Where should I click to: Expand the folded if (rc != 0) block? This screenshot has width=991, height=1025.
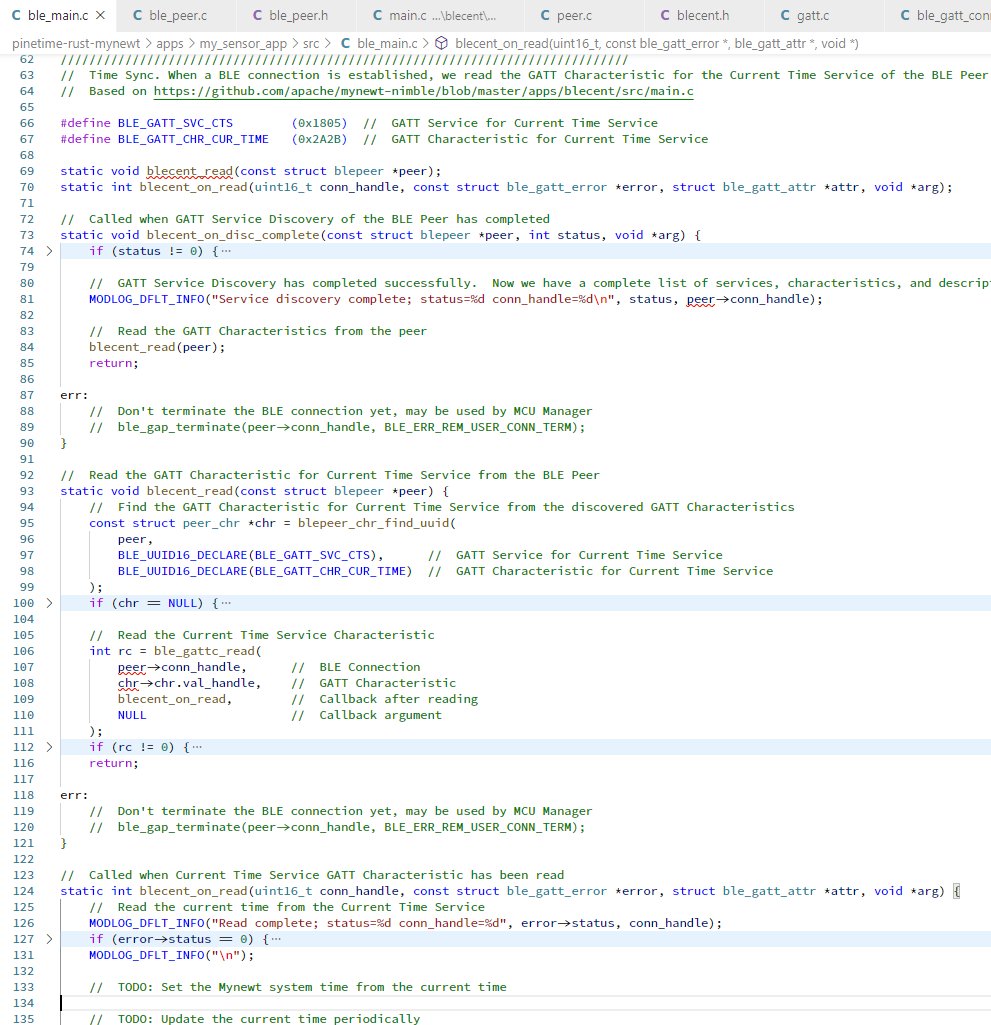click(49, 747)
